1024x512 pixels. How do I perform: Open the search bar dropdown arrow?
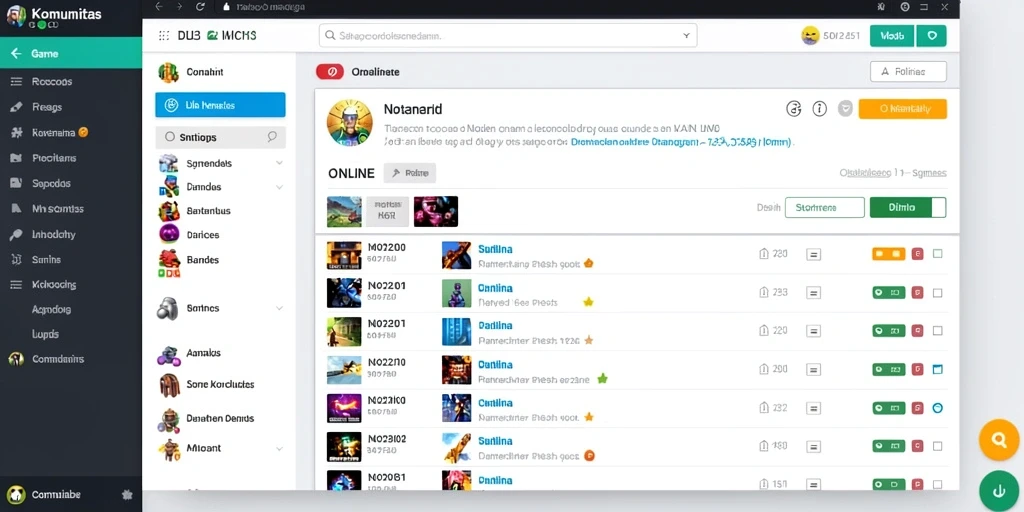[x=686, y=36]
